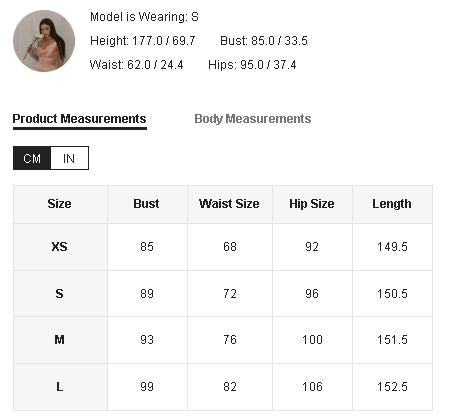Click the L length value 152.5
The image size is (450, 418).
click(392, 387)
